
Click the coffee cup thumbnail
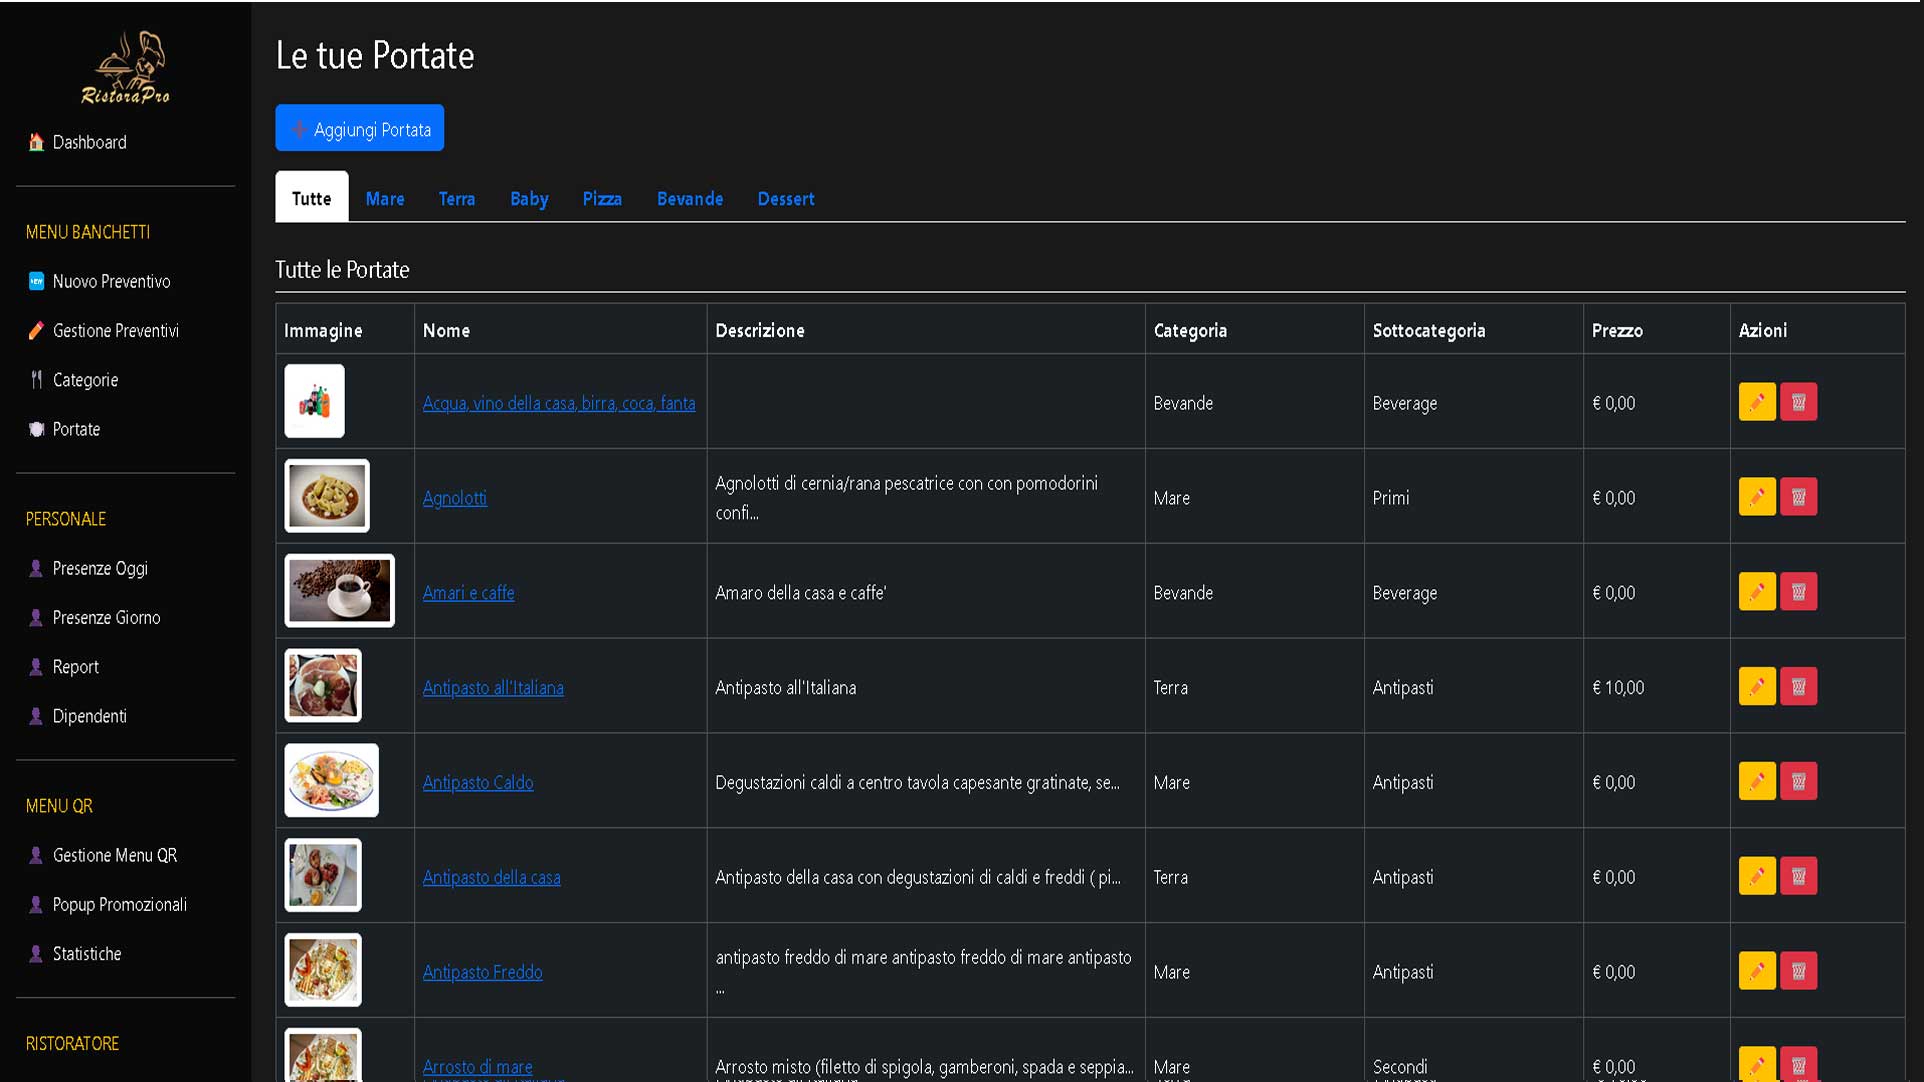[x=339, y=591]
